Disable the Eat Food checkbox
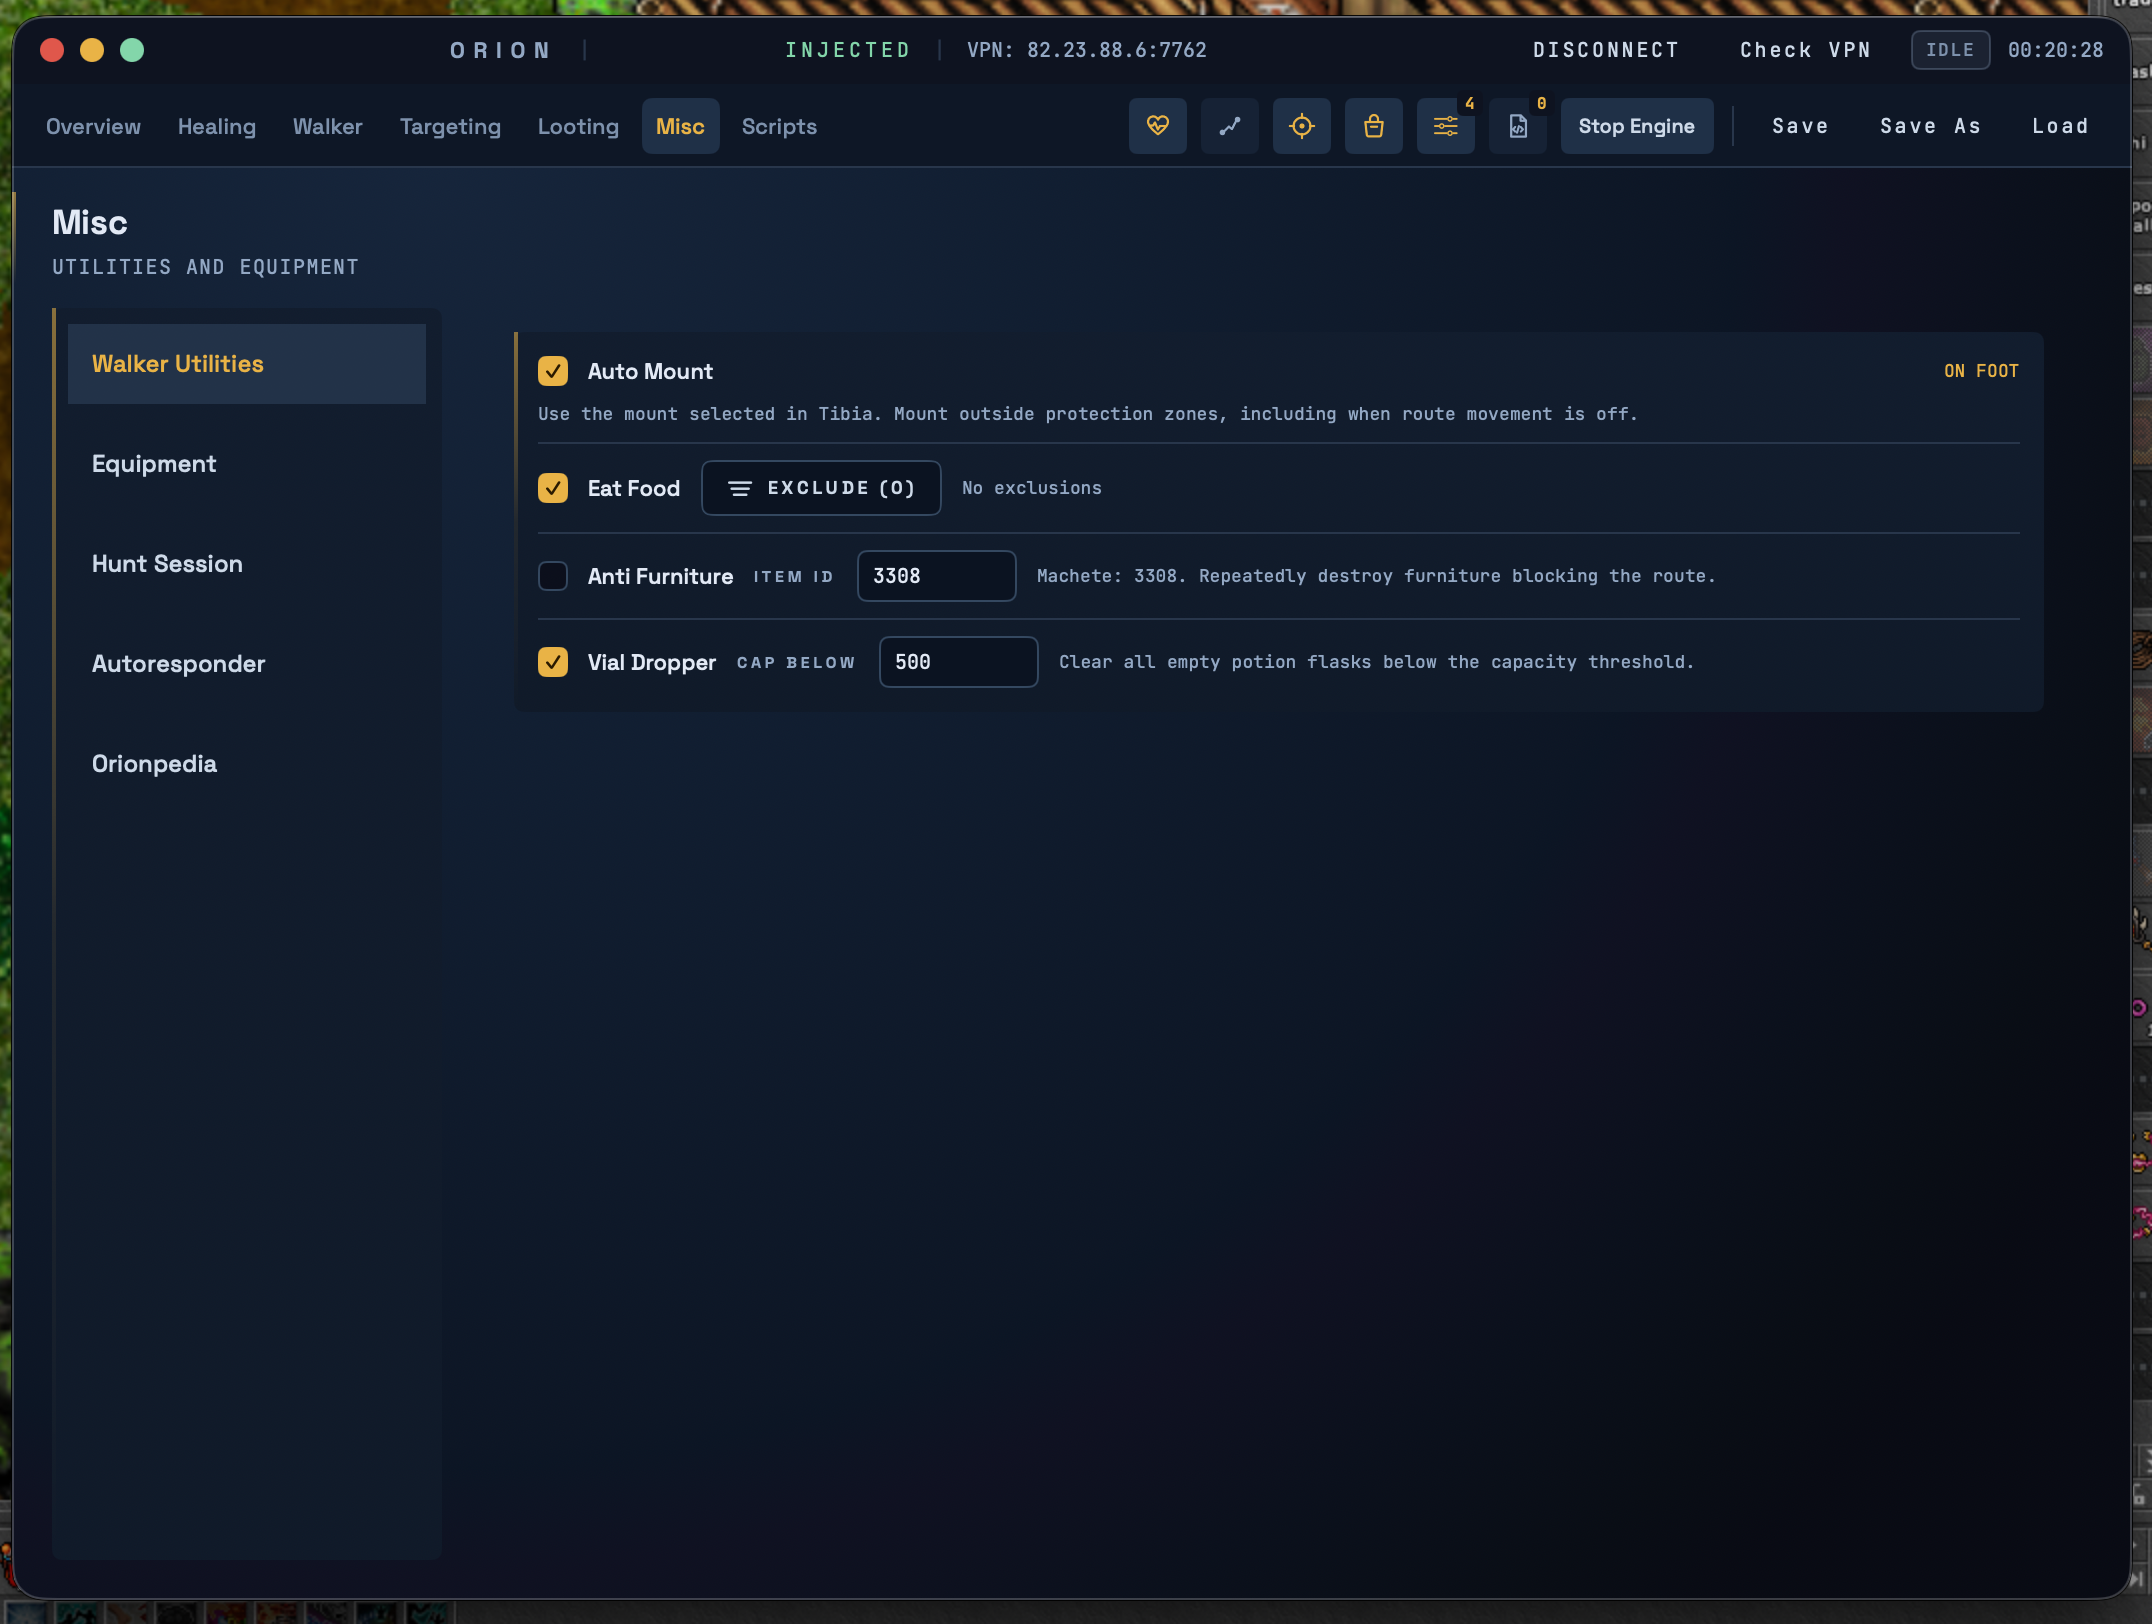Screen dimensions: 2152x1624 click(553, 488)
